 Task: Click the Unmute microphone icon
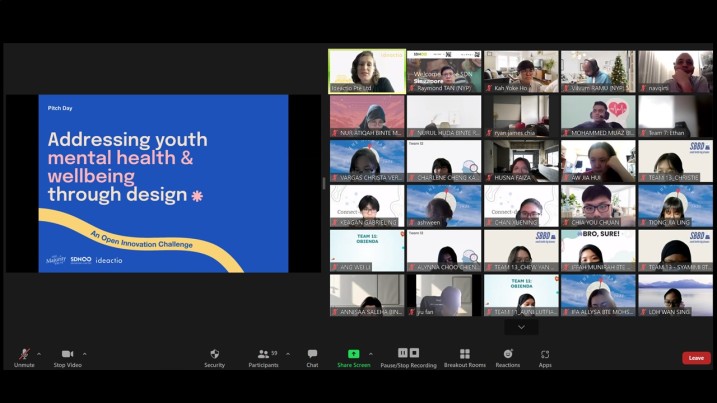coord(23,354)
